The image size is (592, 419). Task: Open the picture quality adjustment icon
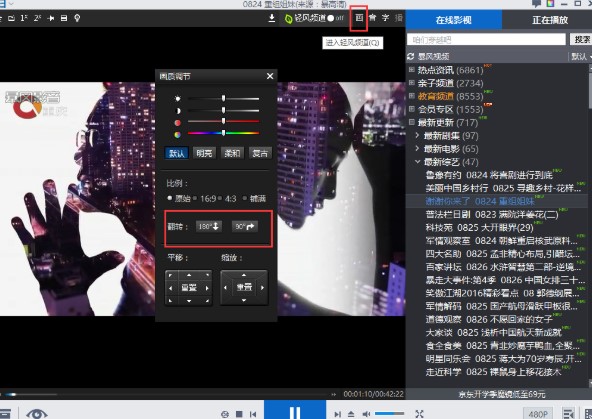359,18
